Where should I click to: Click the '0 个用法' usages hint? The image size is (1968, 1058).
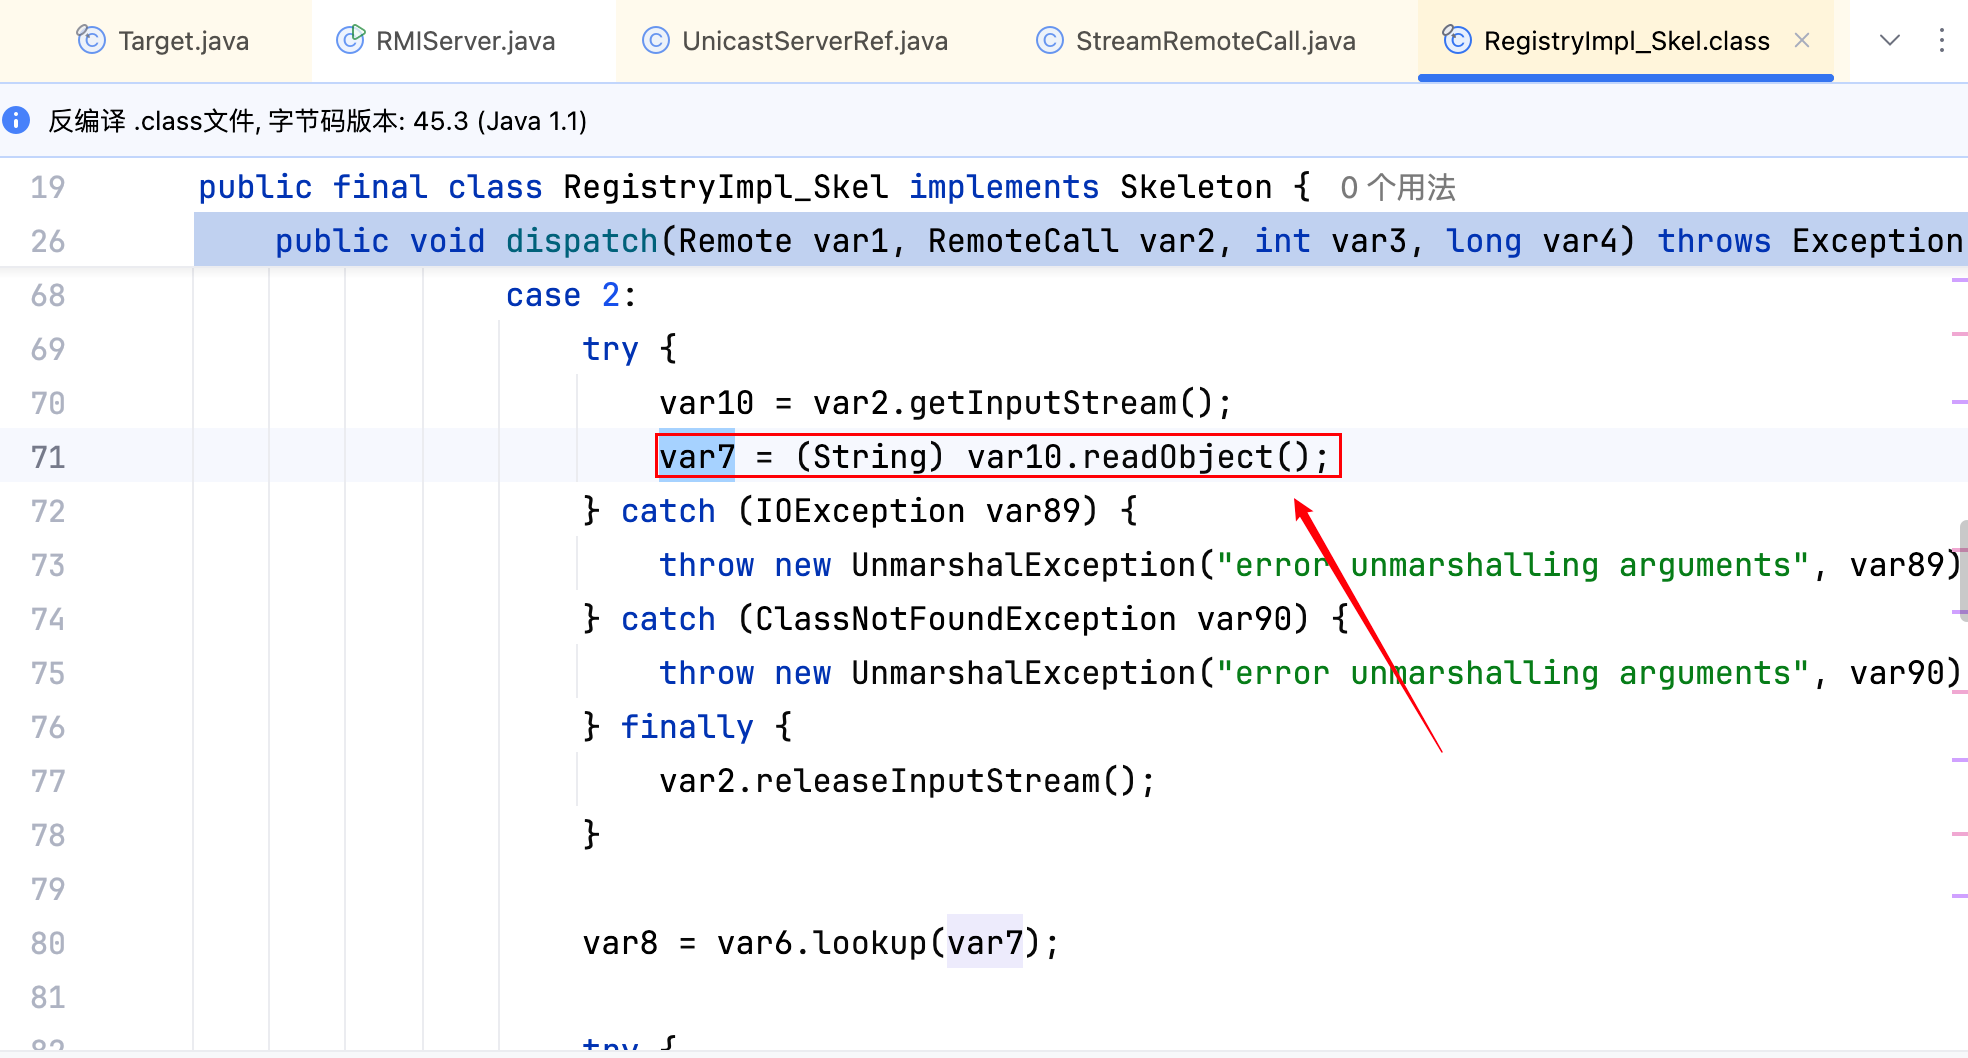1397,188
